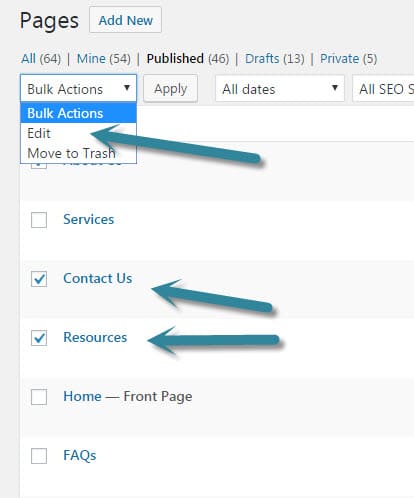Choose Edit from bulk actions list

click(x=78, y=133)
